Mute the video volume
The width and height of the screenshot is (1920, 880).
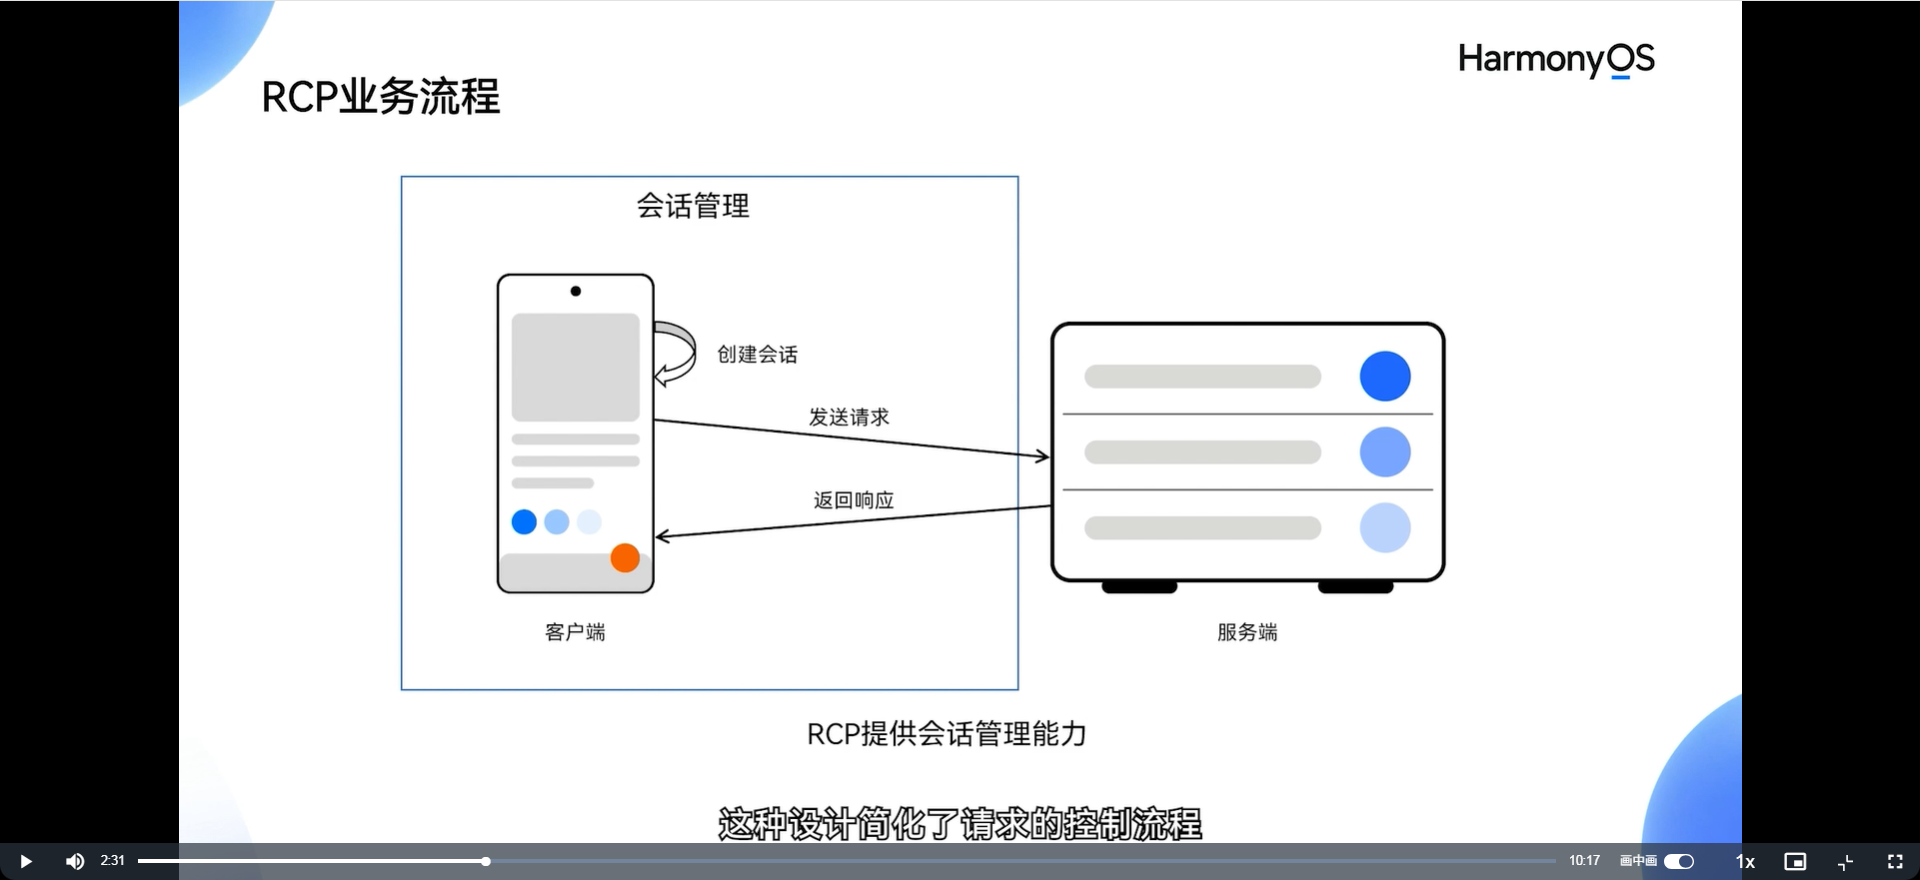tap(75, 861)
